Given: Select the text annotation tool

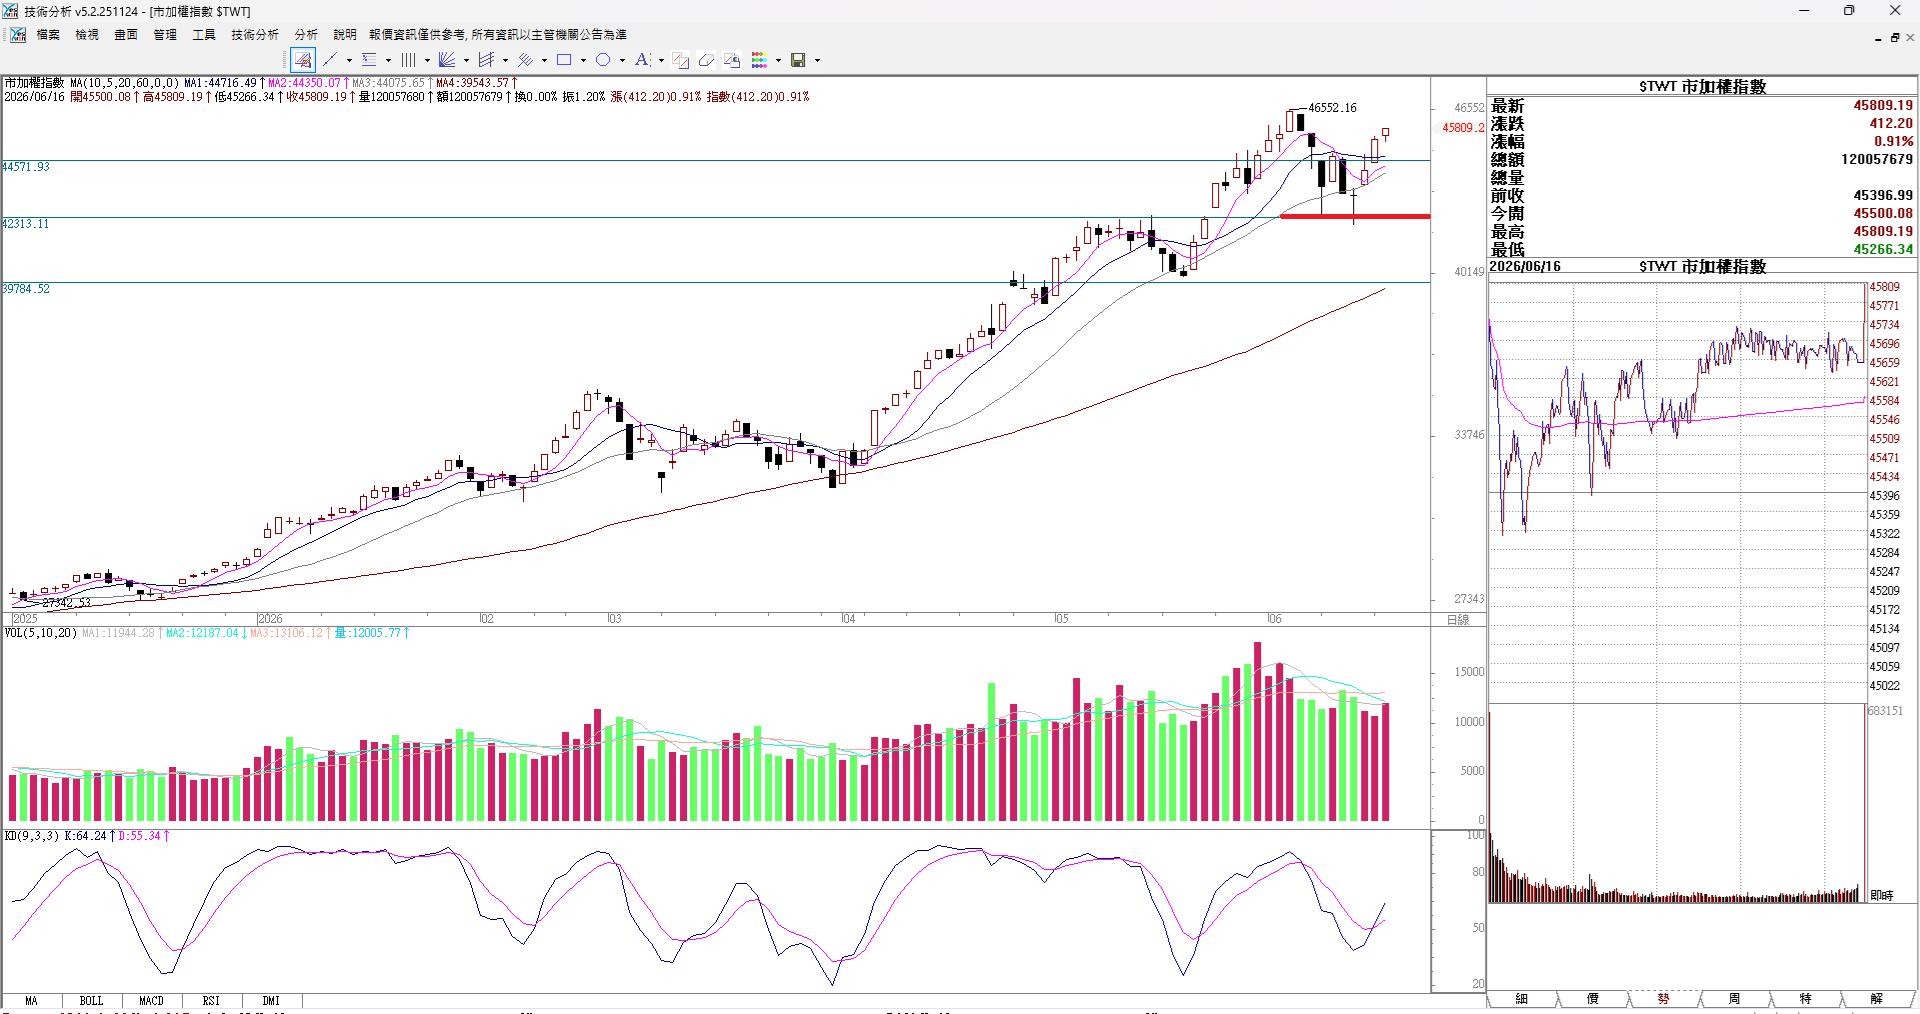Looking at the screenshot, I should [642, 60].
